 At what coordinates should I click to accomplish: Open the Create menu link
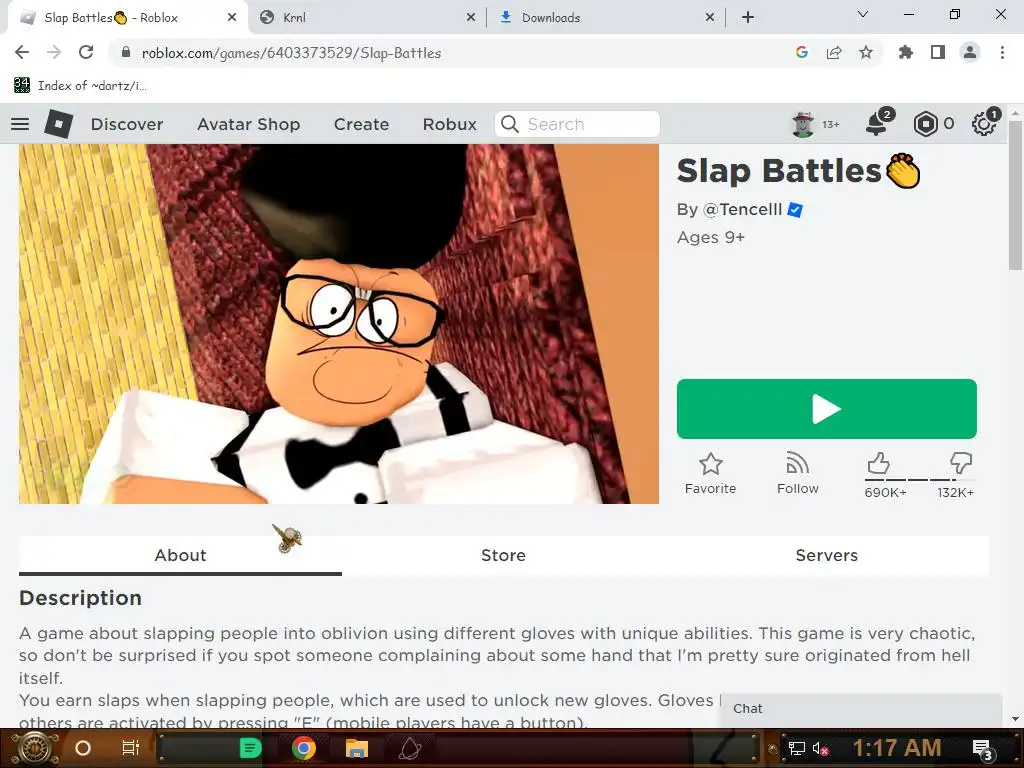(361, 124)
